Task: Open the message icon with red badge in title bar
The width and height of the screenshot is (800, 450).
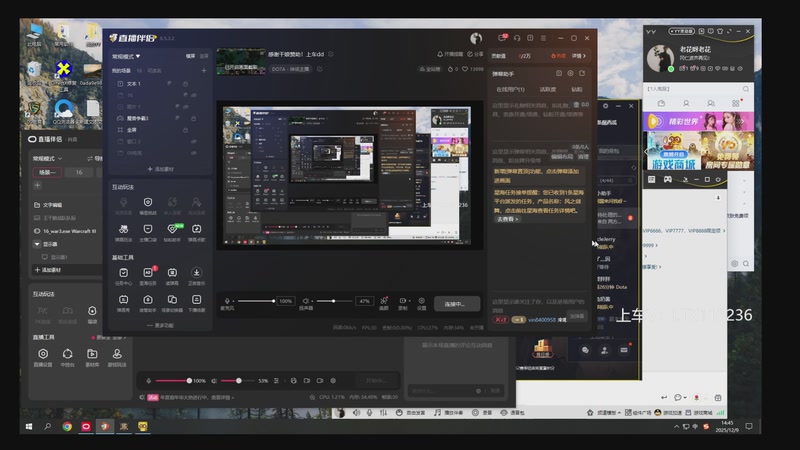Action: [502, 38]
